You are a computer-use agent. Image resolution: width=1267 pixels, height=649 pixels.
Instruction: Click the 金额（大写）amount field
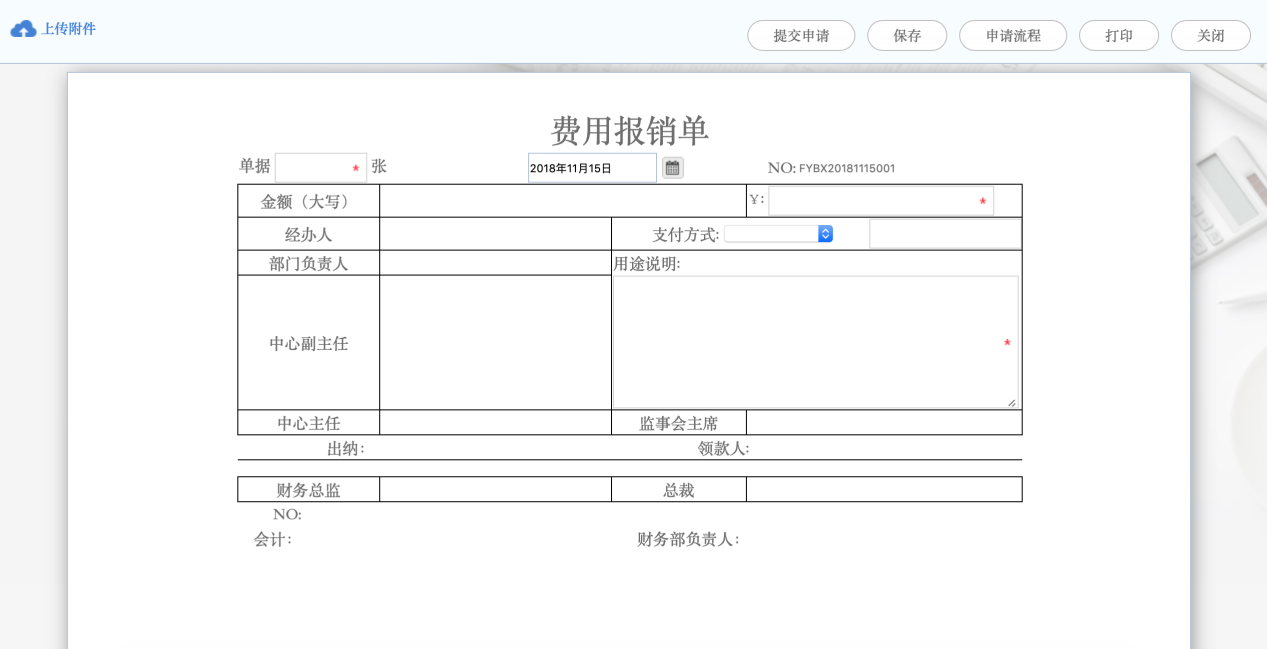tap(560, 200)
